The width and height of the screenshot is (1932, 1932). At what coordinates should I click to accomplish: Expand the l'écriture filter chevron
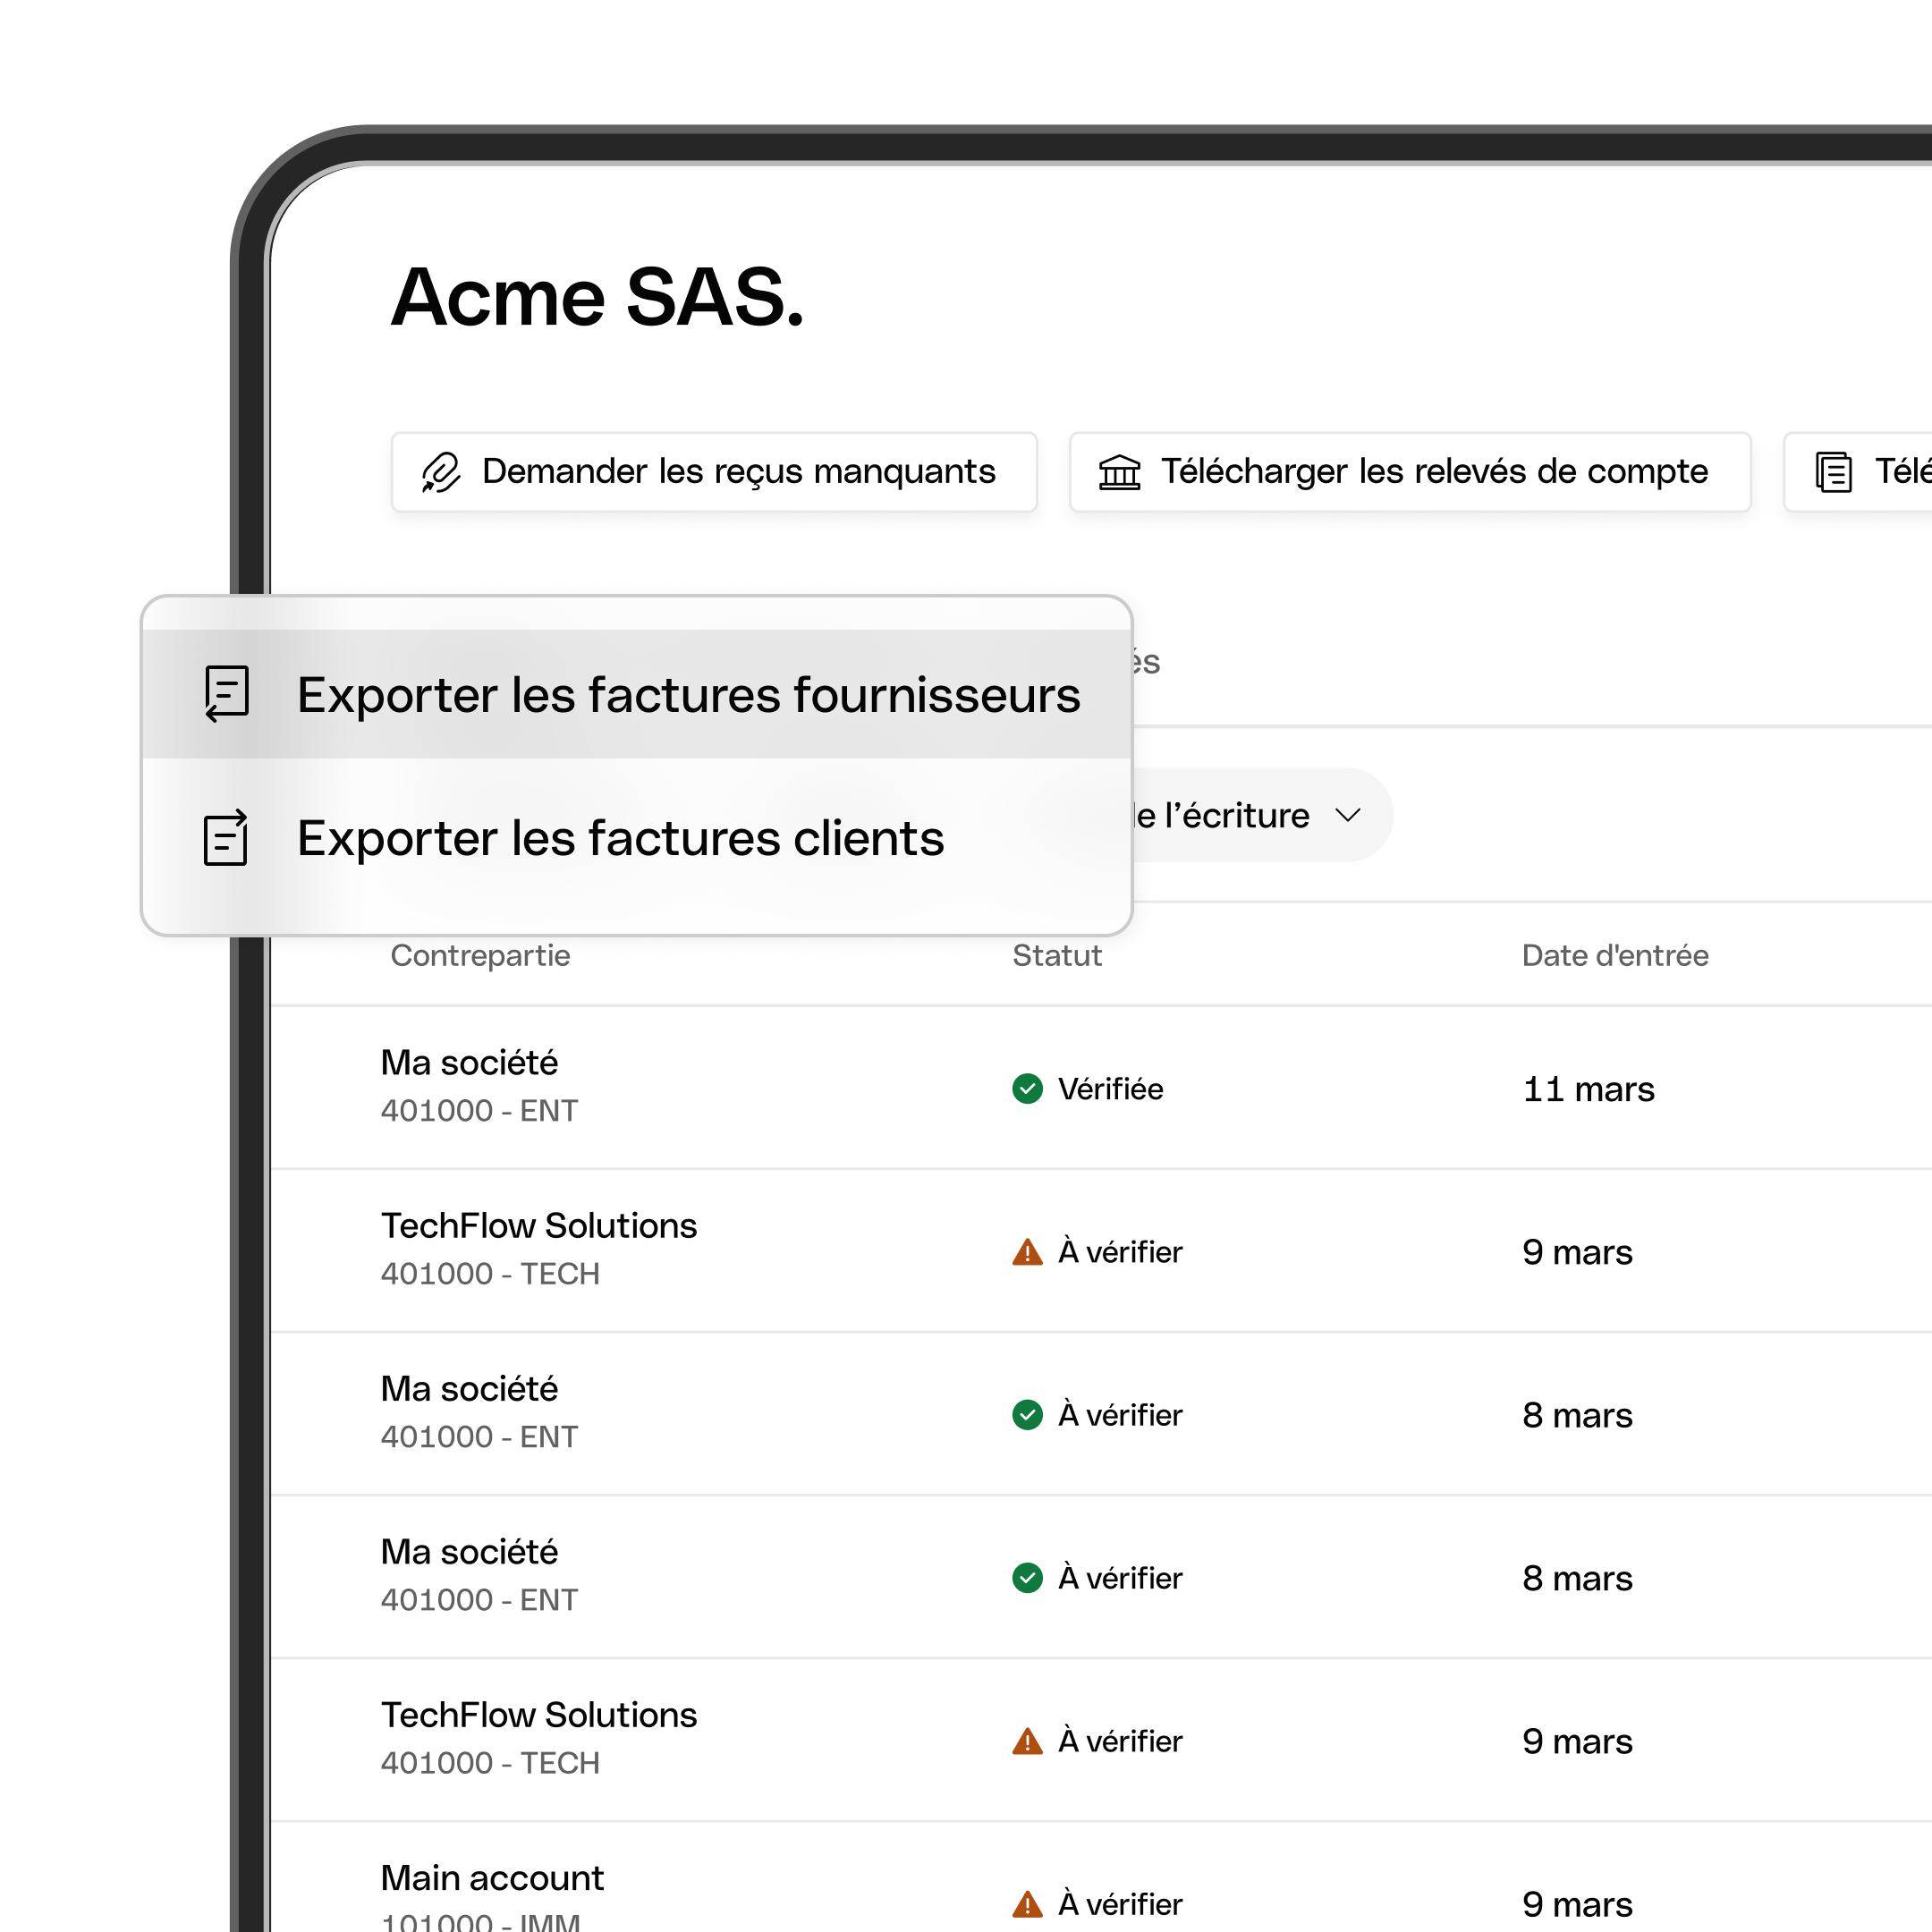(1348, 815)
